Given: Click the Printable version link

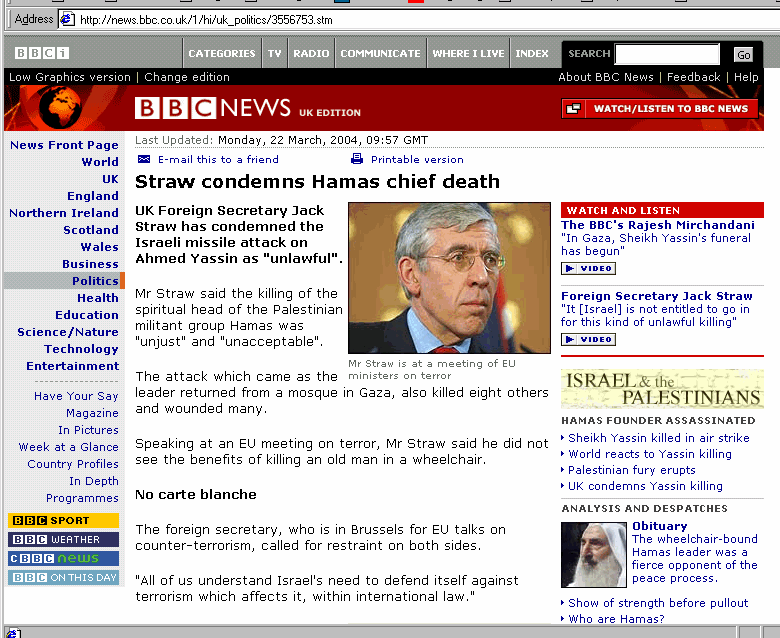Looking at the screenshot, I should [417, 159].
